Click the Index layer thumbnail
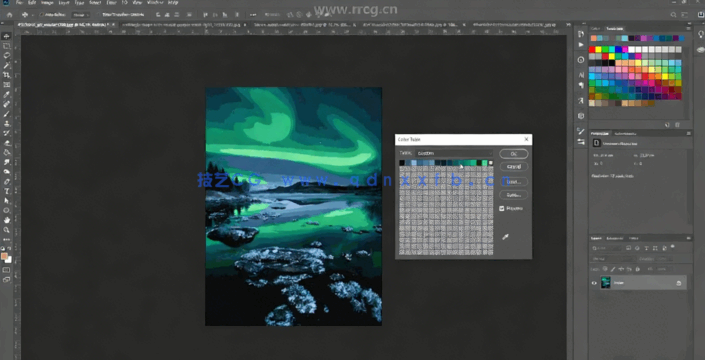Viewport: 705px width, 360px height. click(605, 283)
